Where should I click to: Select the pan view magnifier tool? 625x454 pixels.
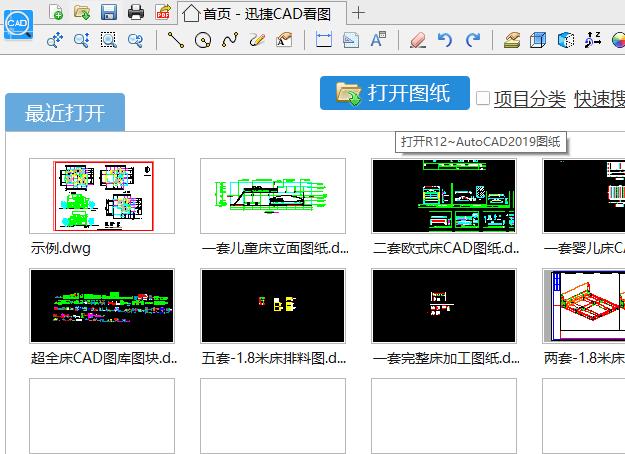point(55,40)
